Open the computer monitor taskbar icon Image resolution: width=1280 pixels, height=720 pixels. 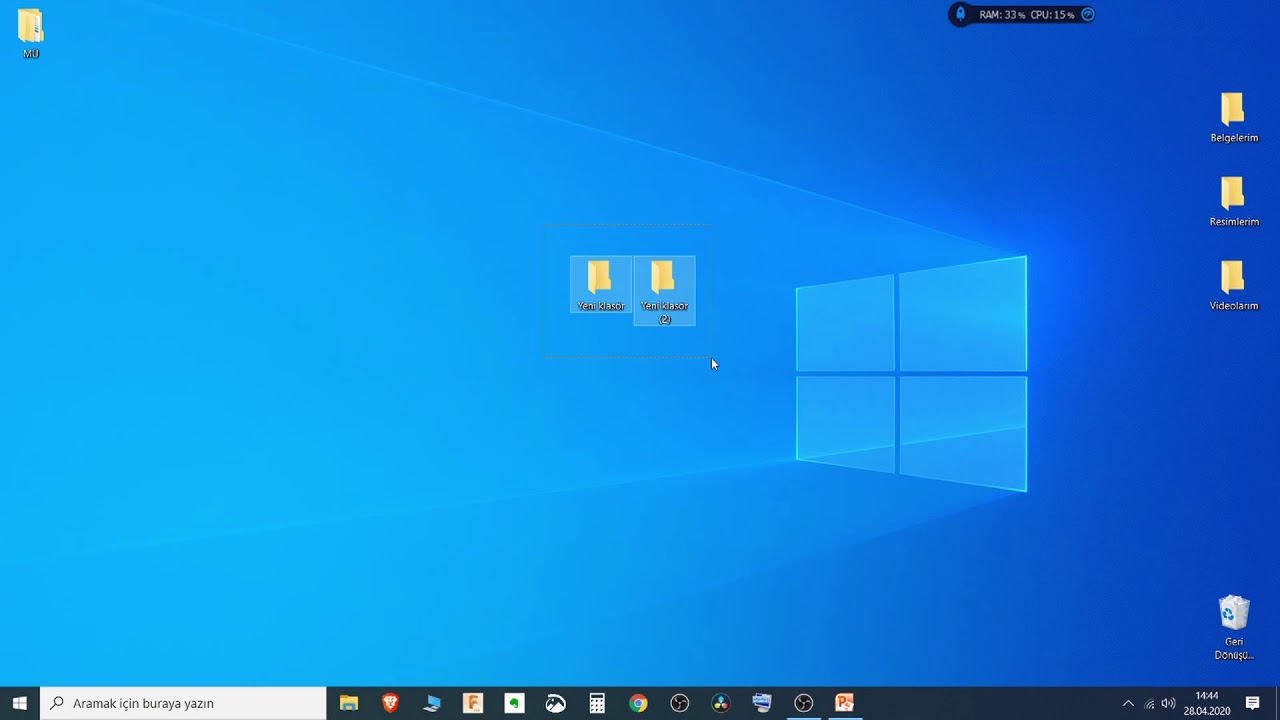[432, 703]
